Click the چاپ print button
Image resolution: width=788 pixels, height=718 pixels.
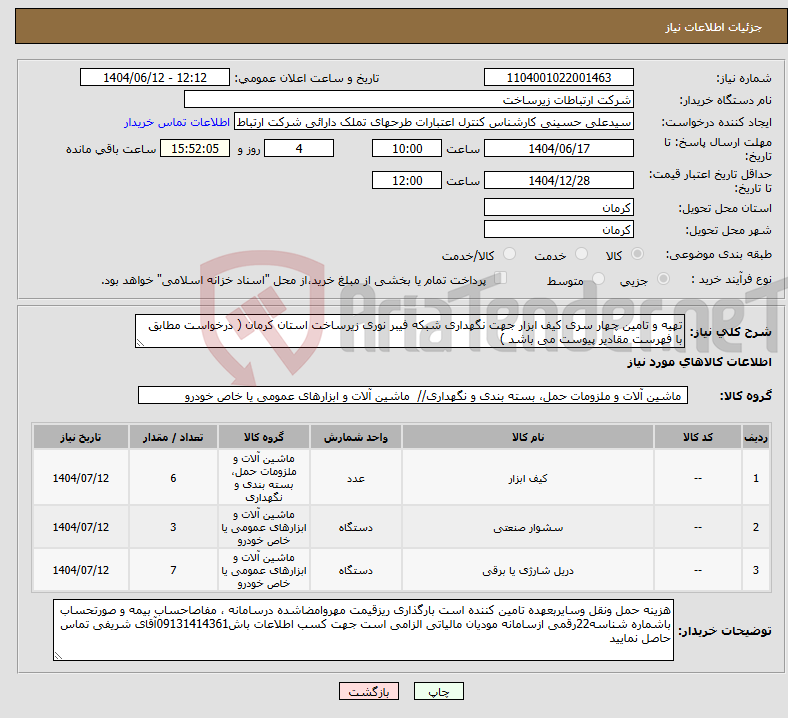click(x=439, y=691)
